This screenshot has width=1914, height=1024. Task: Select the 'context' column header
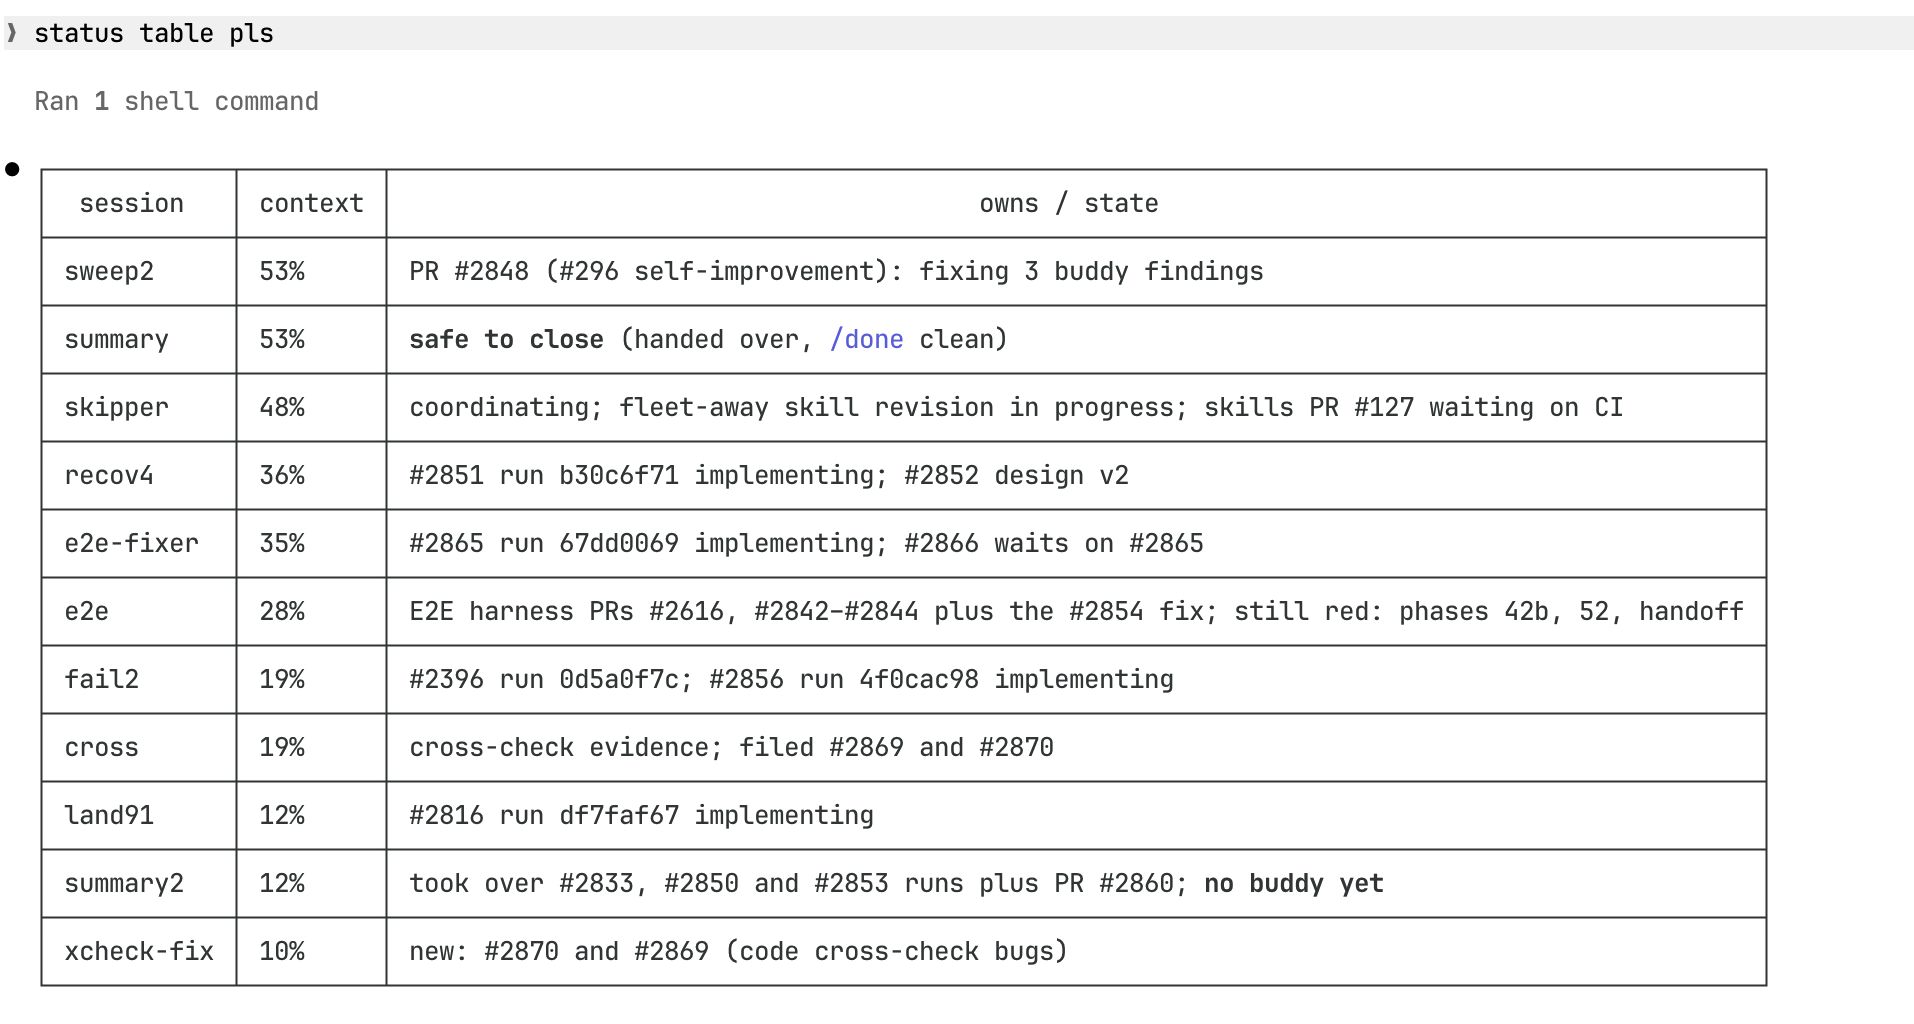[x=311, y=204]
